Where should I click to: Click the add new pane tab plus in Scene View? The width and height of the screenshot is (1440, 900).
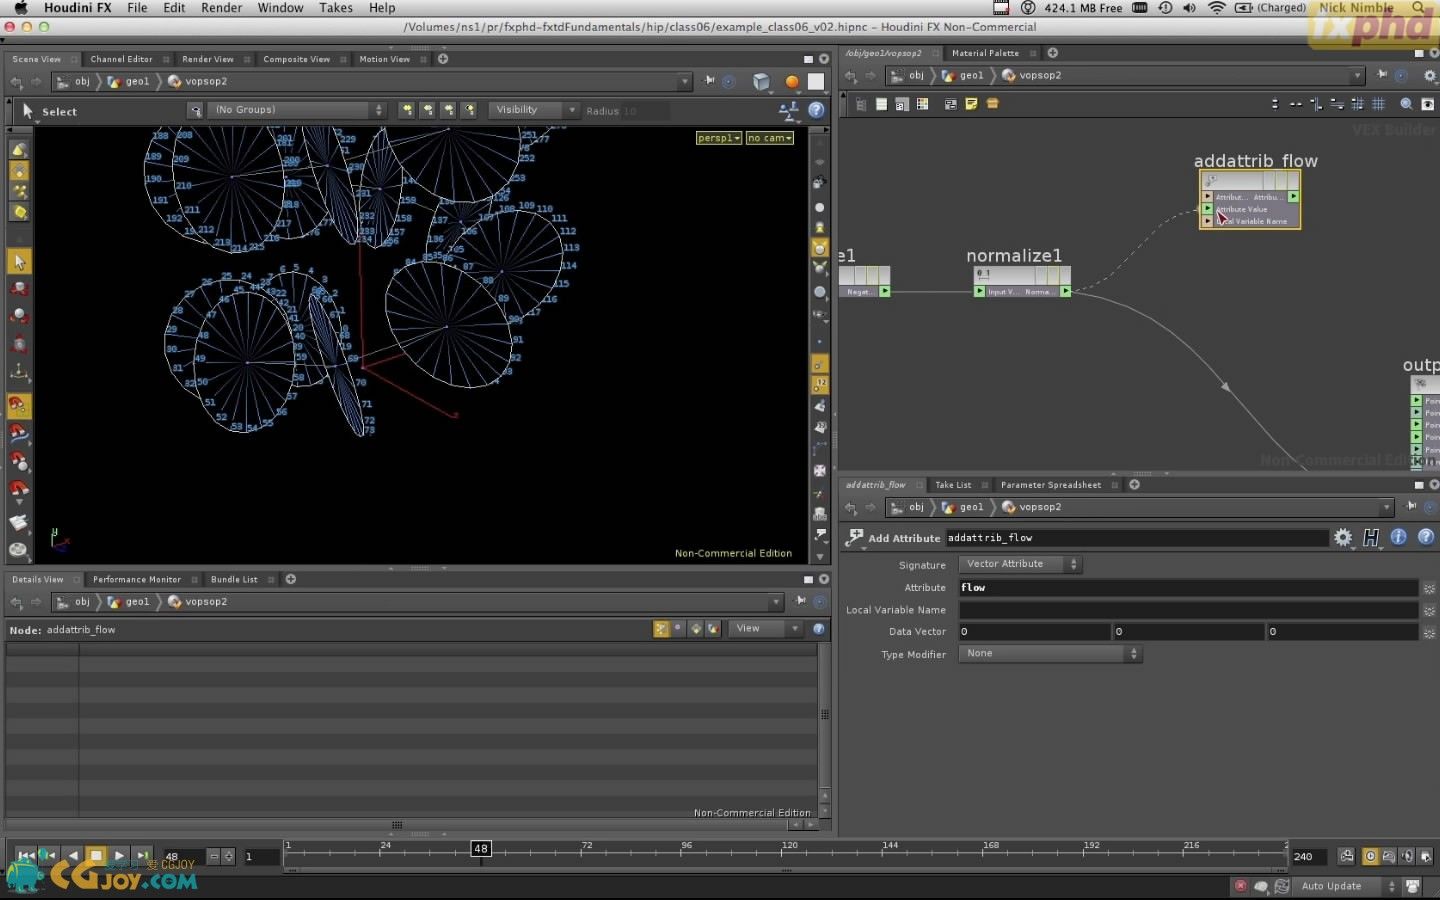pos(443,59)
